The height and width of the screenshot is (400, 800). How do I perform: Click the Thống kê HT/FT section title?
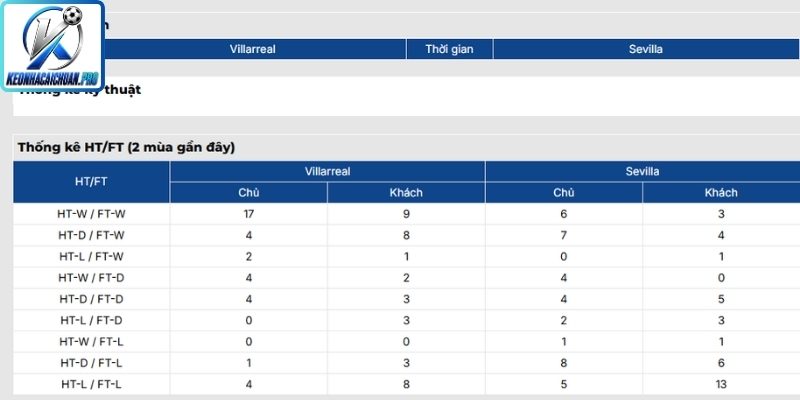[127, 147]
